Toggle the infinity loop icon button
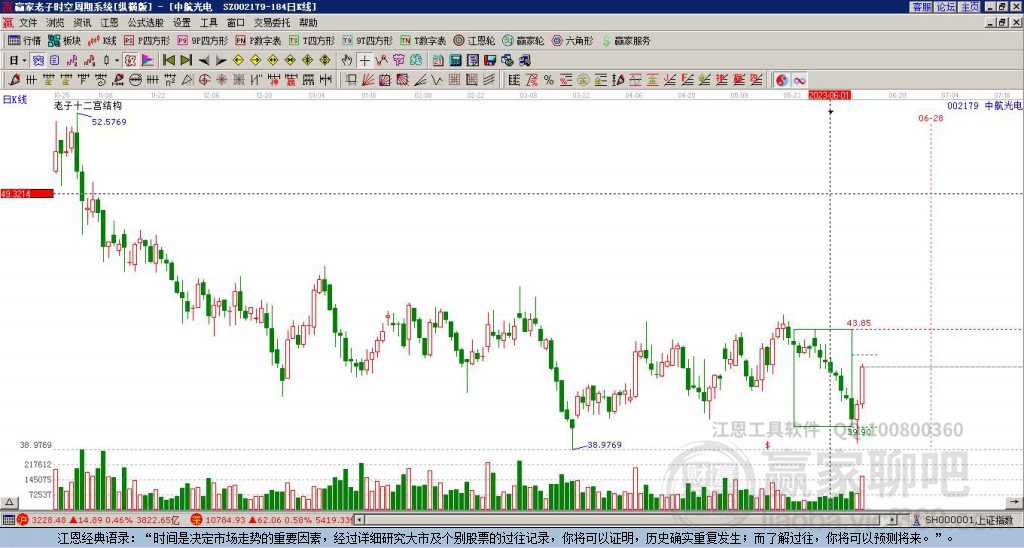 click(799, 80)
